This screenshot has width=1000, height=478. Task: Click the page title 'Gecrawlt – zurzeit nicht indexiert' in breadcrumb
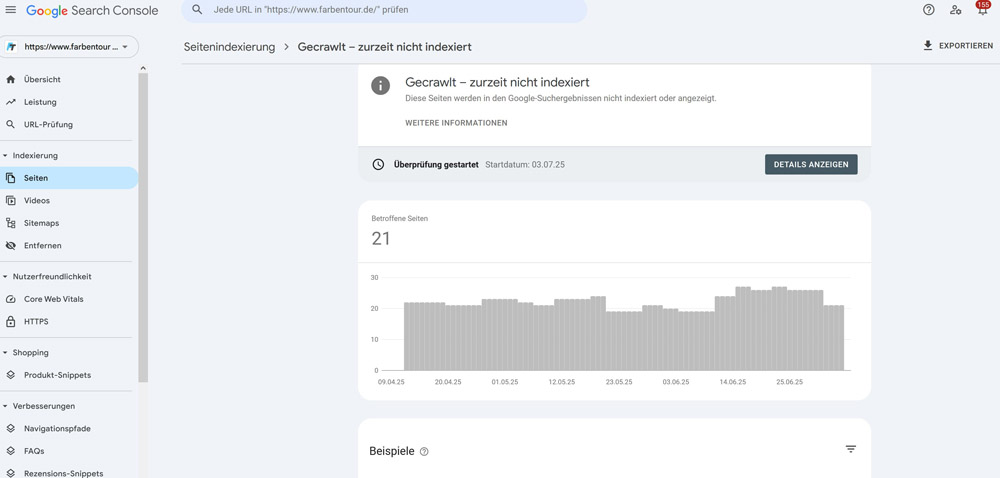385,47
